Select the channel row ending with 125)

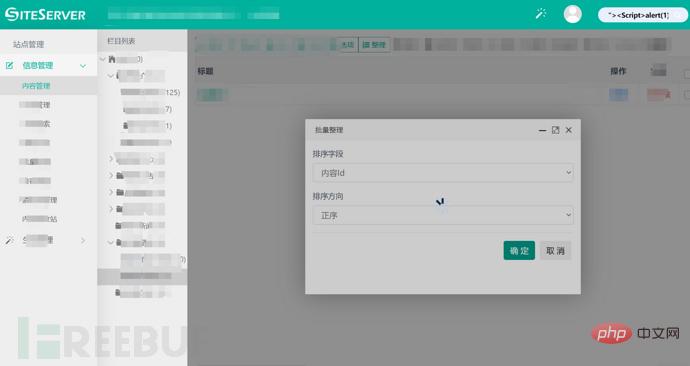coord(150,92)
